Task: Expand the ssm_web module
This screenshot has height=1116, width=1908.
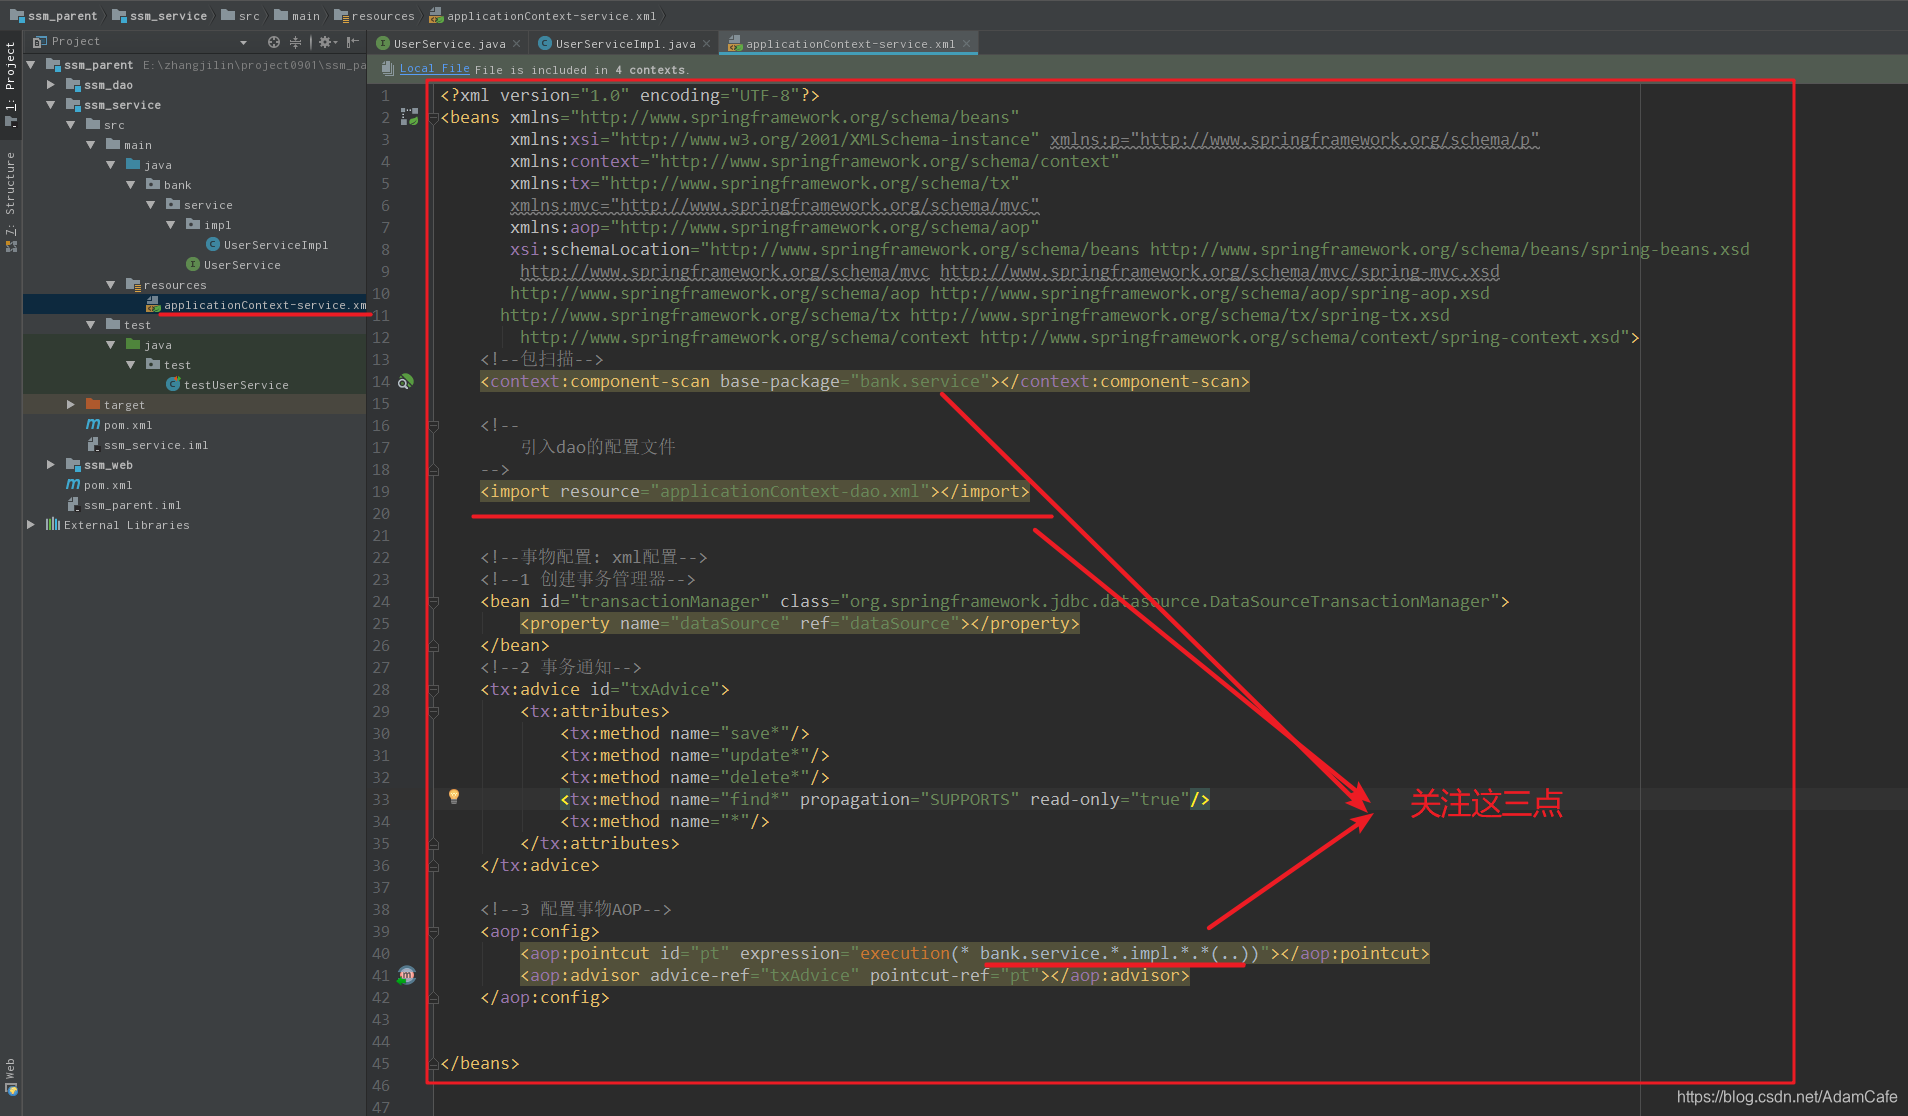Action: 51,465
